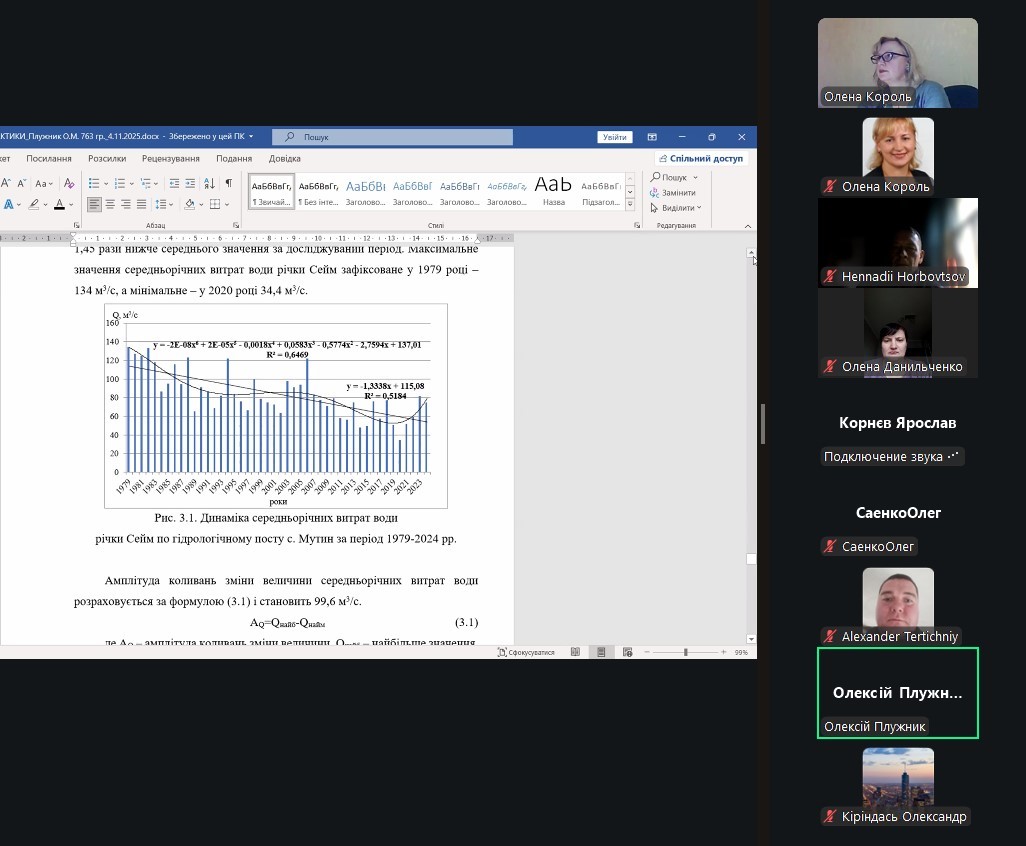
Task: Open the Розсилки ribbon tab
Action: pos(107,158)
